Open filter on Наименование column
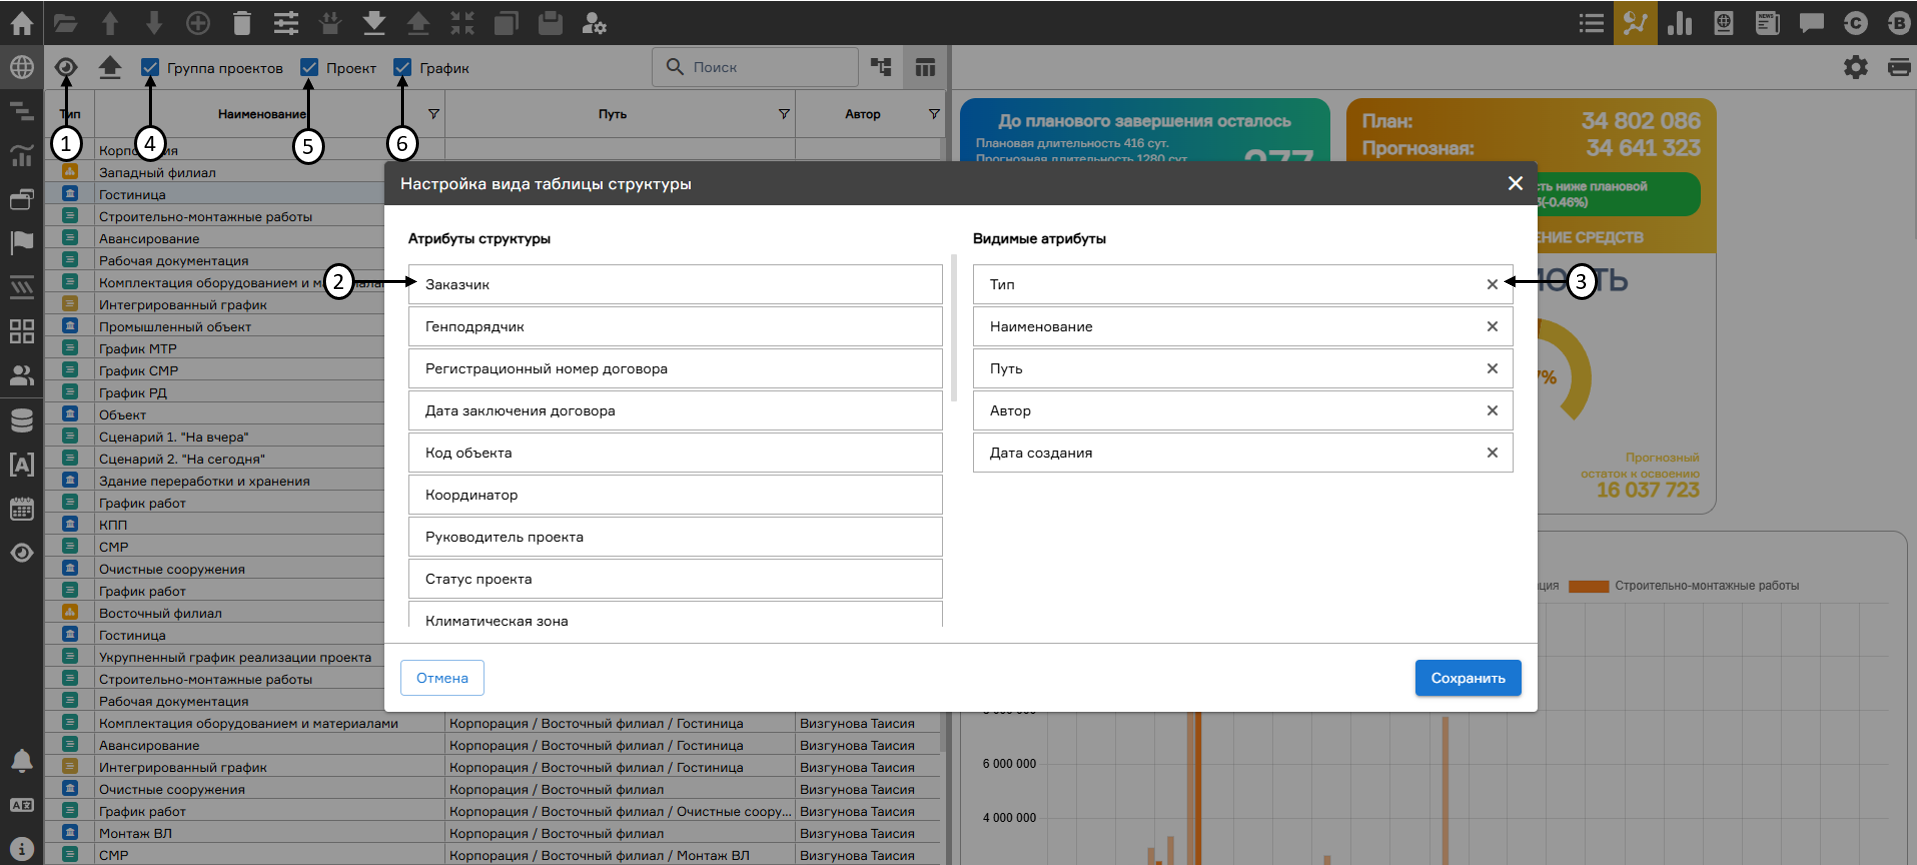Screen dimensions: 1917x865 pyautogui.click(x=433, y=114)
